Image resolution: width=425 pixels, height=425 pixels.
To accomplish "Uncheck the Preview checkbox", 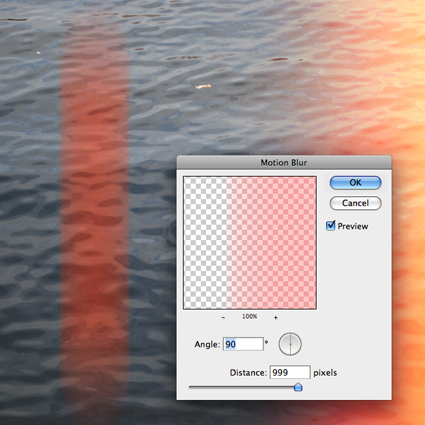I will coord(330,226).
